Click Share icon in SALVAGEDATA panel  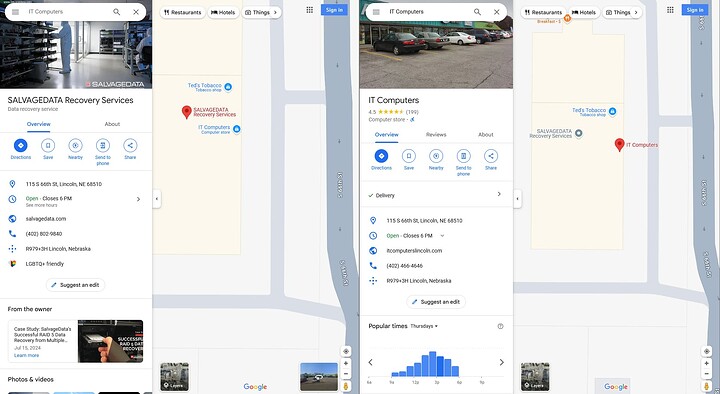pyautogui.click(x=130, y=146)
